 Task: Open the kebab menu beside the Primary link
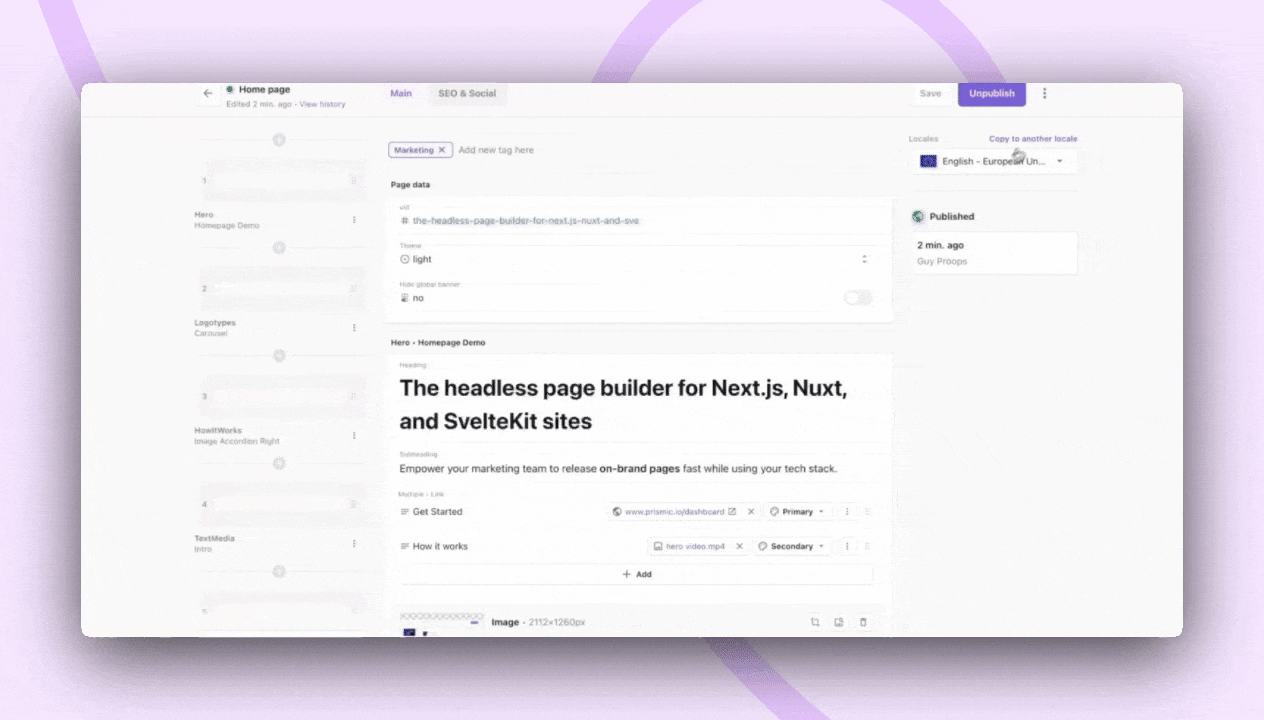pyautogui.click(x=846, y=511)
